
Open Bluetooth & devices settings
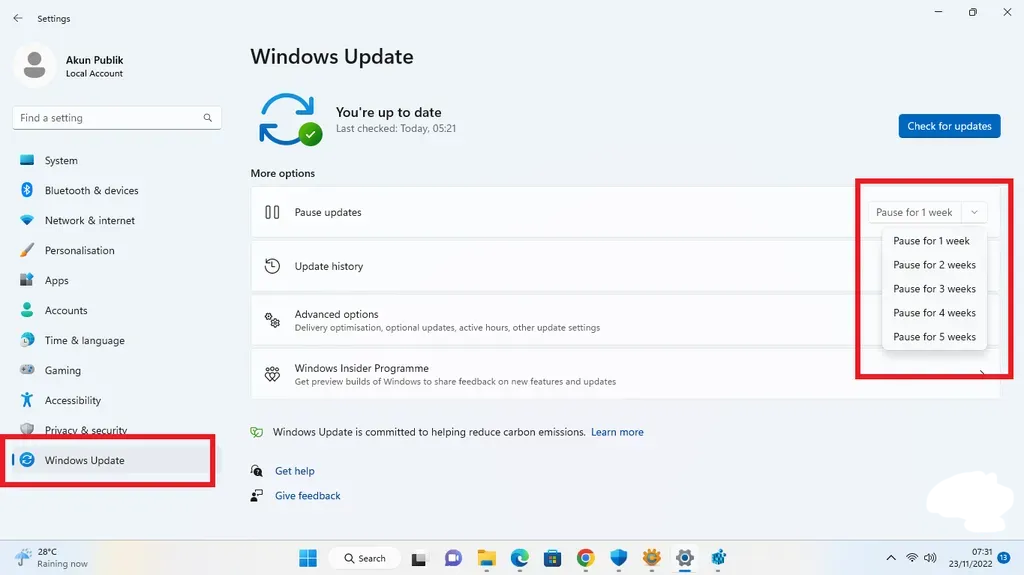coord(116,190)
